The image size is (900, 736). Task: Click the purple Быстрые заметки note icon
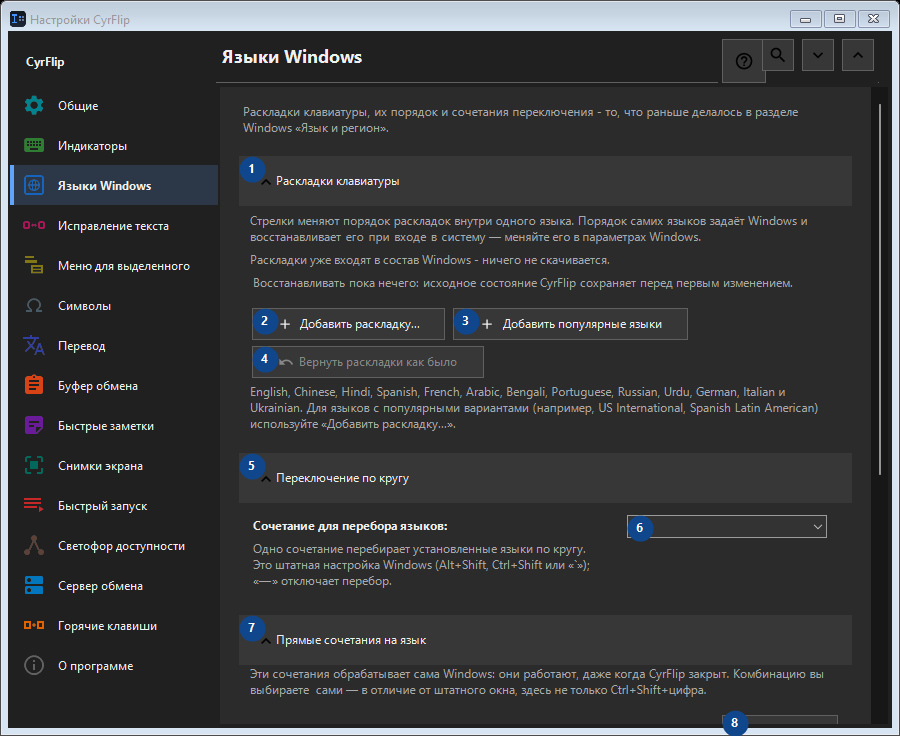click(x=34, y=426)
